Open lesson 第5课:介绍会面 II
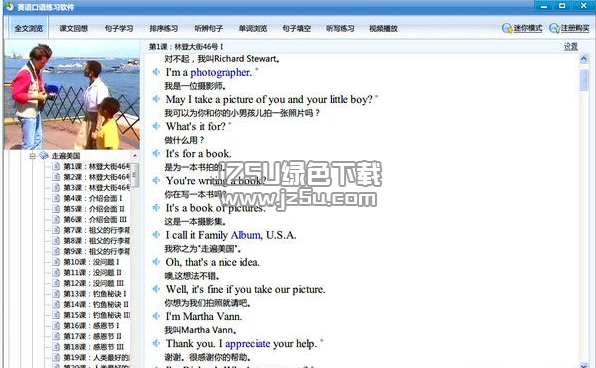This screenshot has height=368, width=596. click(x=94, y=209)
